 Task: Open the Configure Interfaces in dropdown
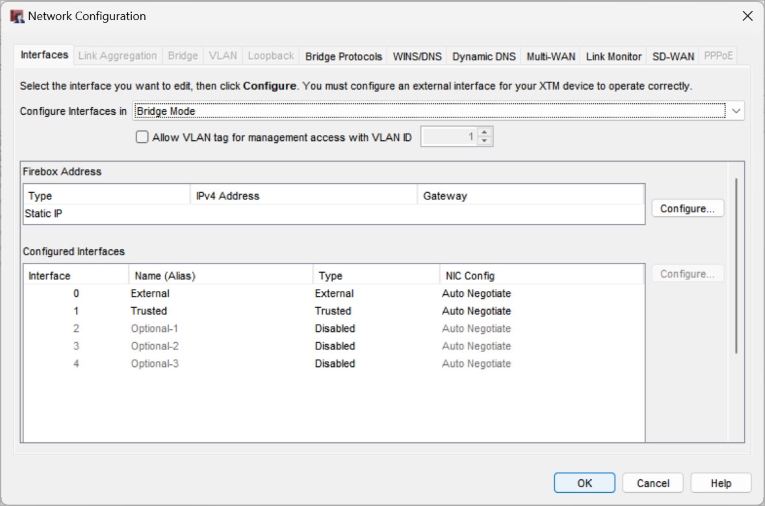736,111
